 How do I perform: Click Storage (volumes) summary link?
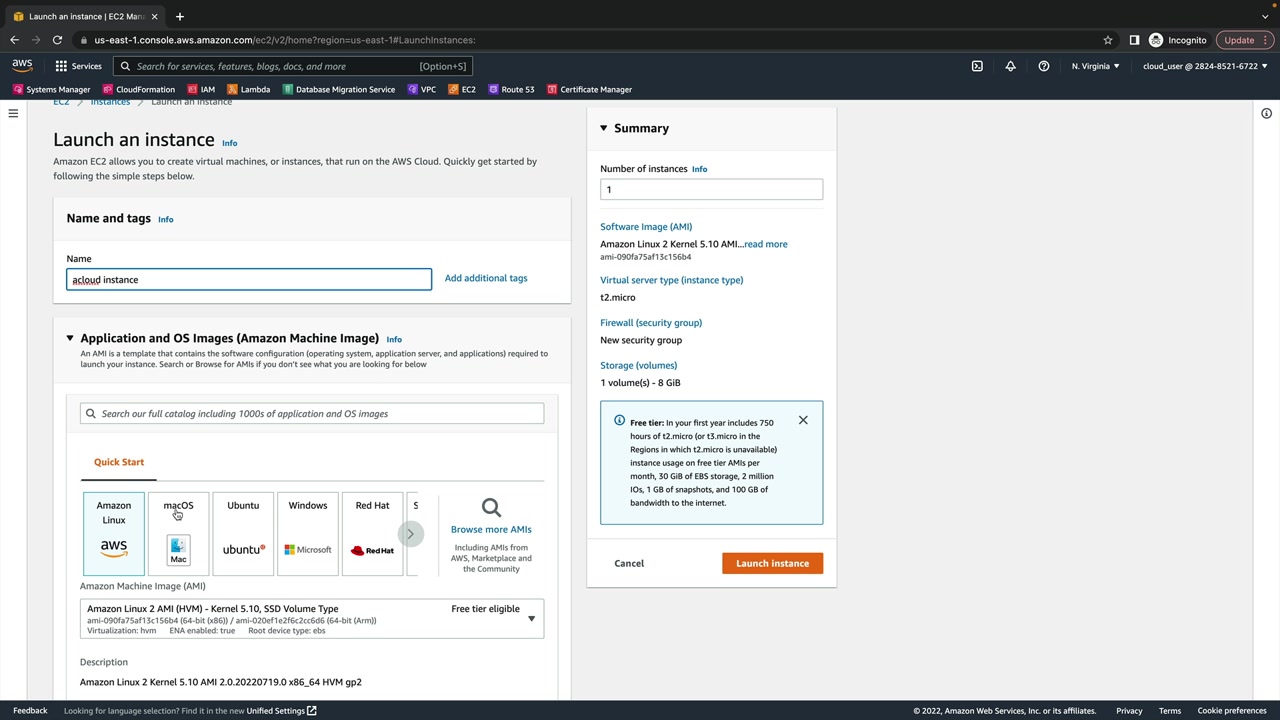(x=639, y=365)
